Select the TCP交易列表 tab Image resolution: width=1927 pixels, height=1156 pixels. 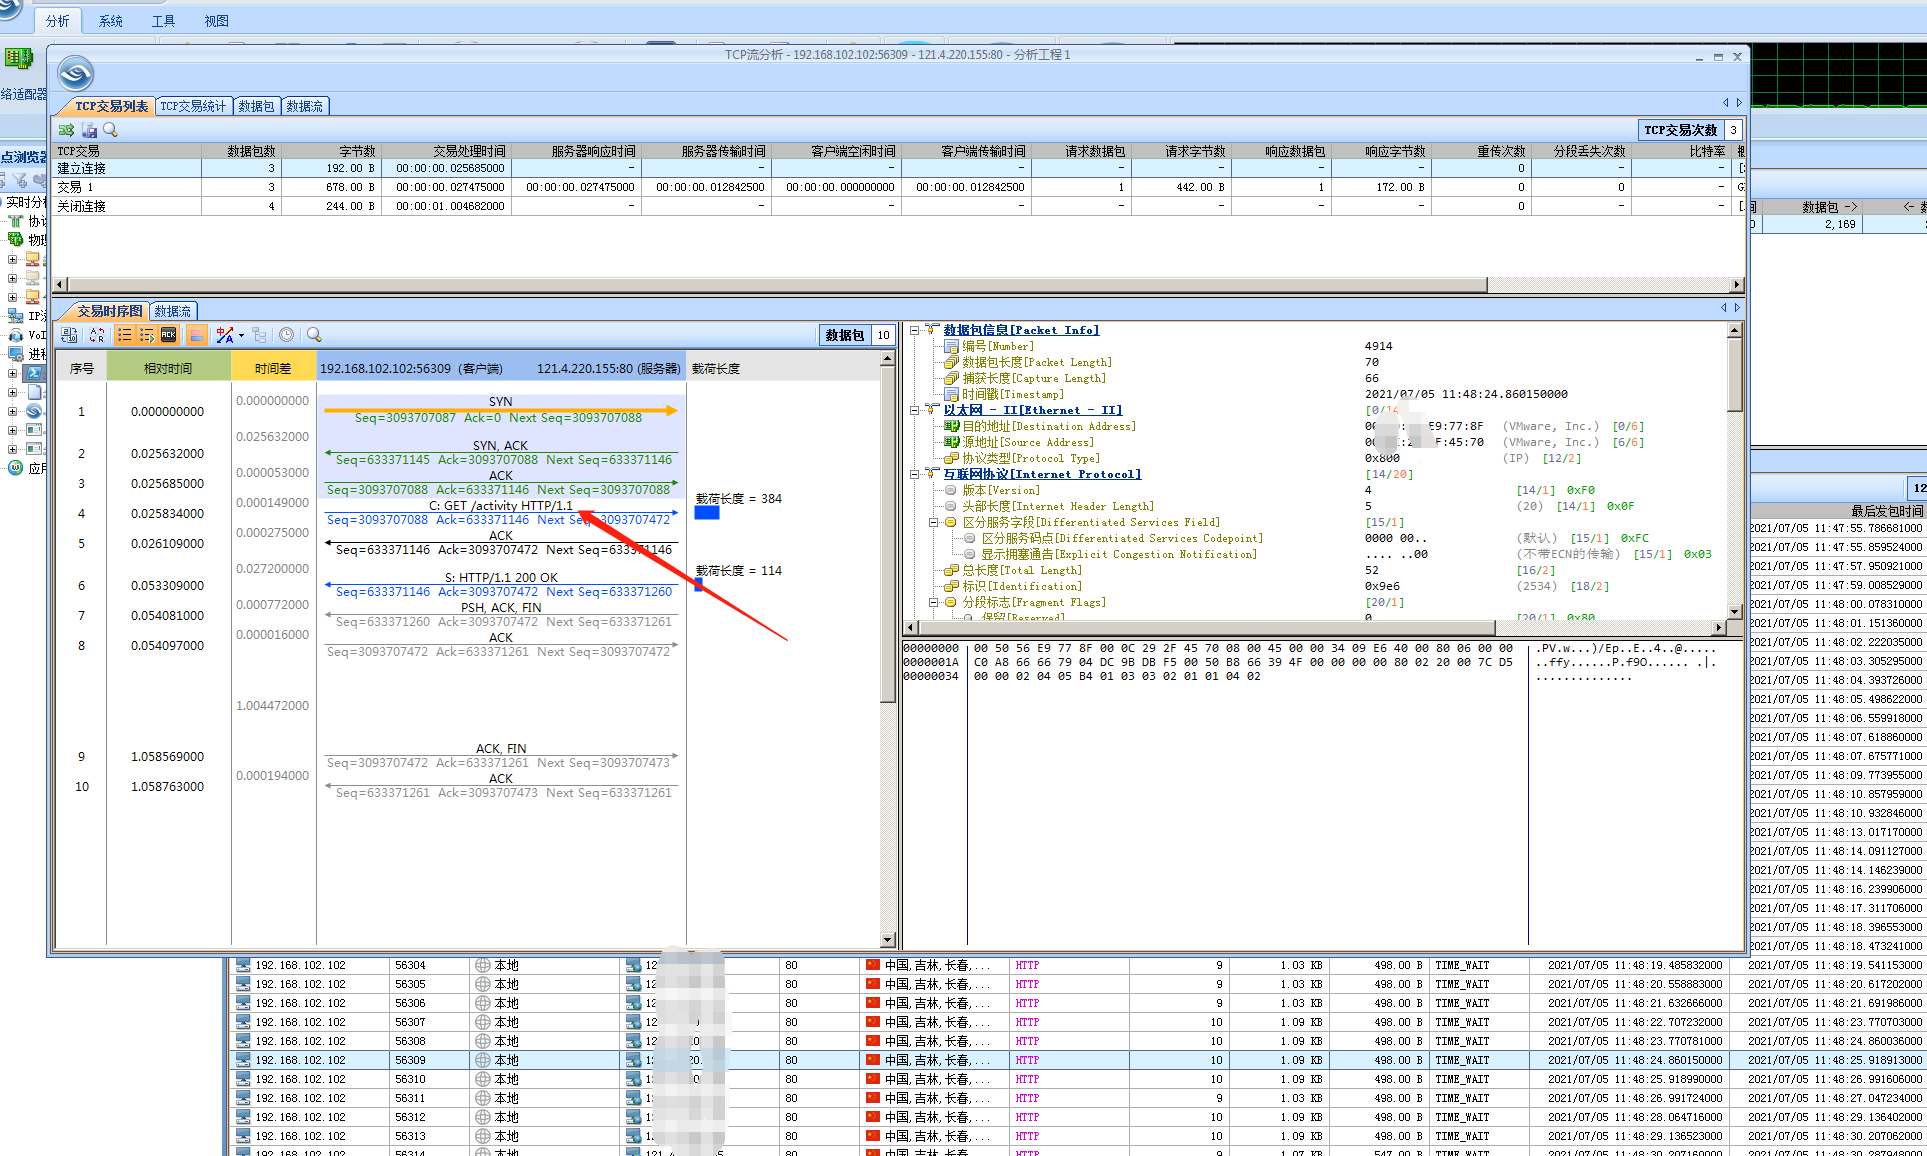point(111,106)
